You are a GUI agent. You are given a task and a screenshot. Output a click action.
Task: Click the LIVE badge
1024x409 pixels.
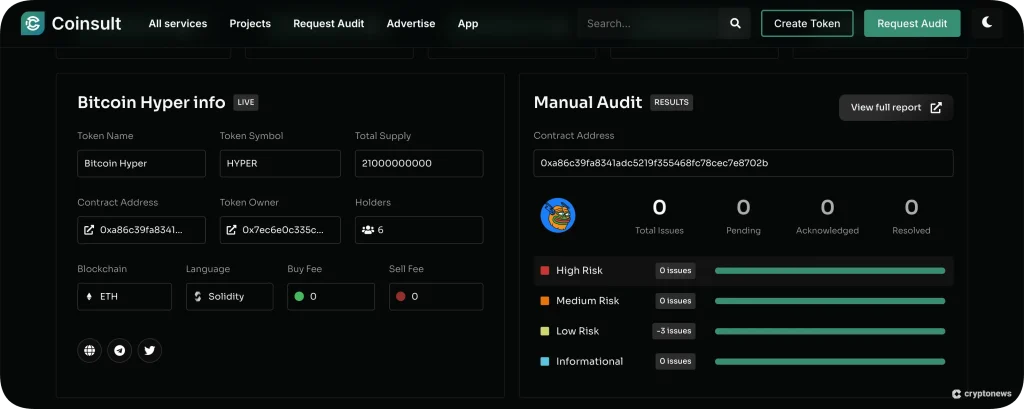(x=246, y=103)
